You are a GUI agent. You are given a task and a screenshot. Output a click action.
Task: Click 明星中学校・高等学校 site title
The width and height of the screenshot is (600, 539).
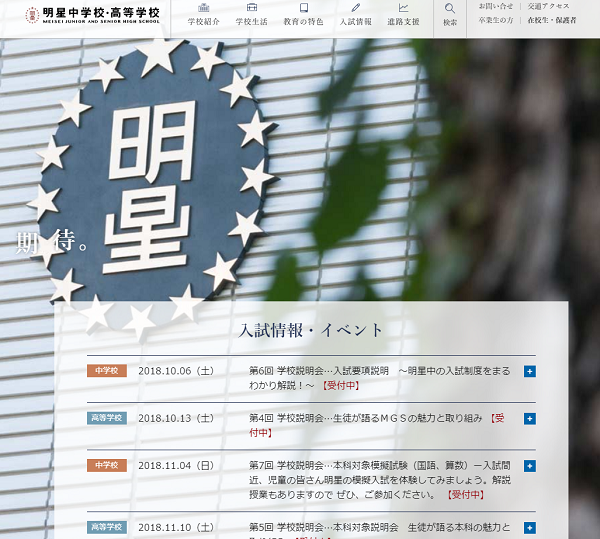[x=101, y=13]
